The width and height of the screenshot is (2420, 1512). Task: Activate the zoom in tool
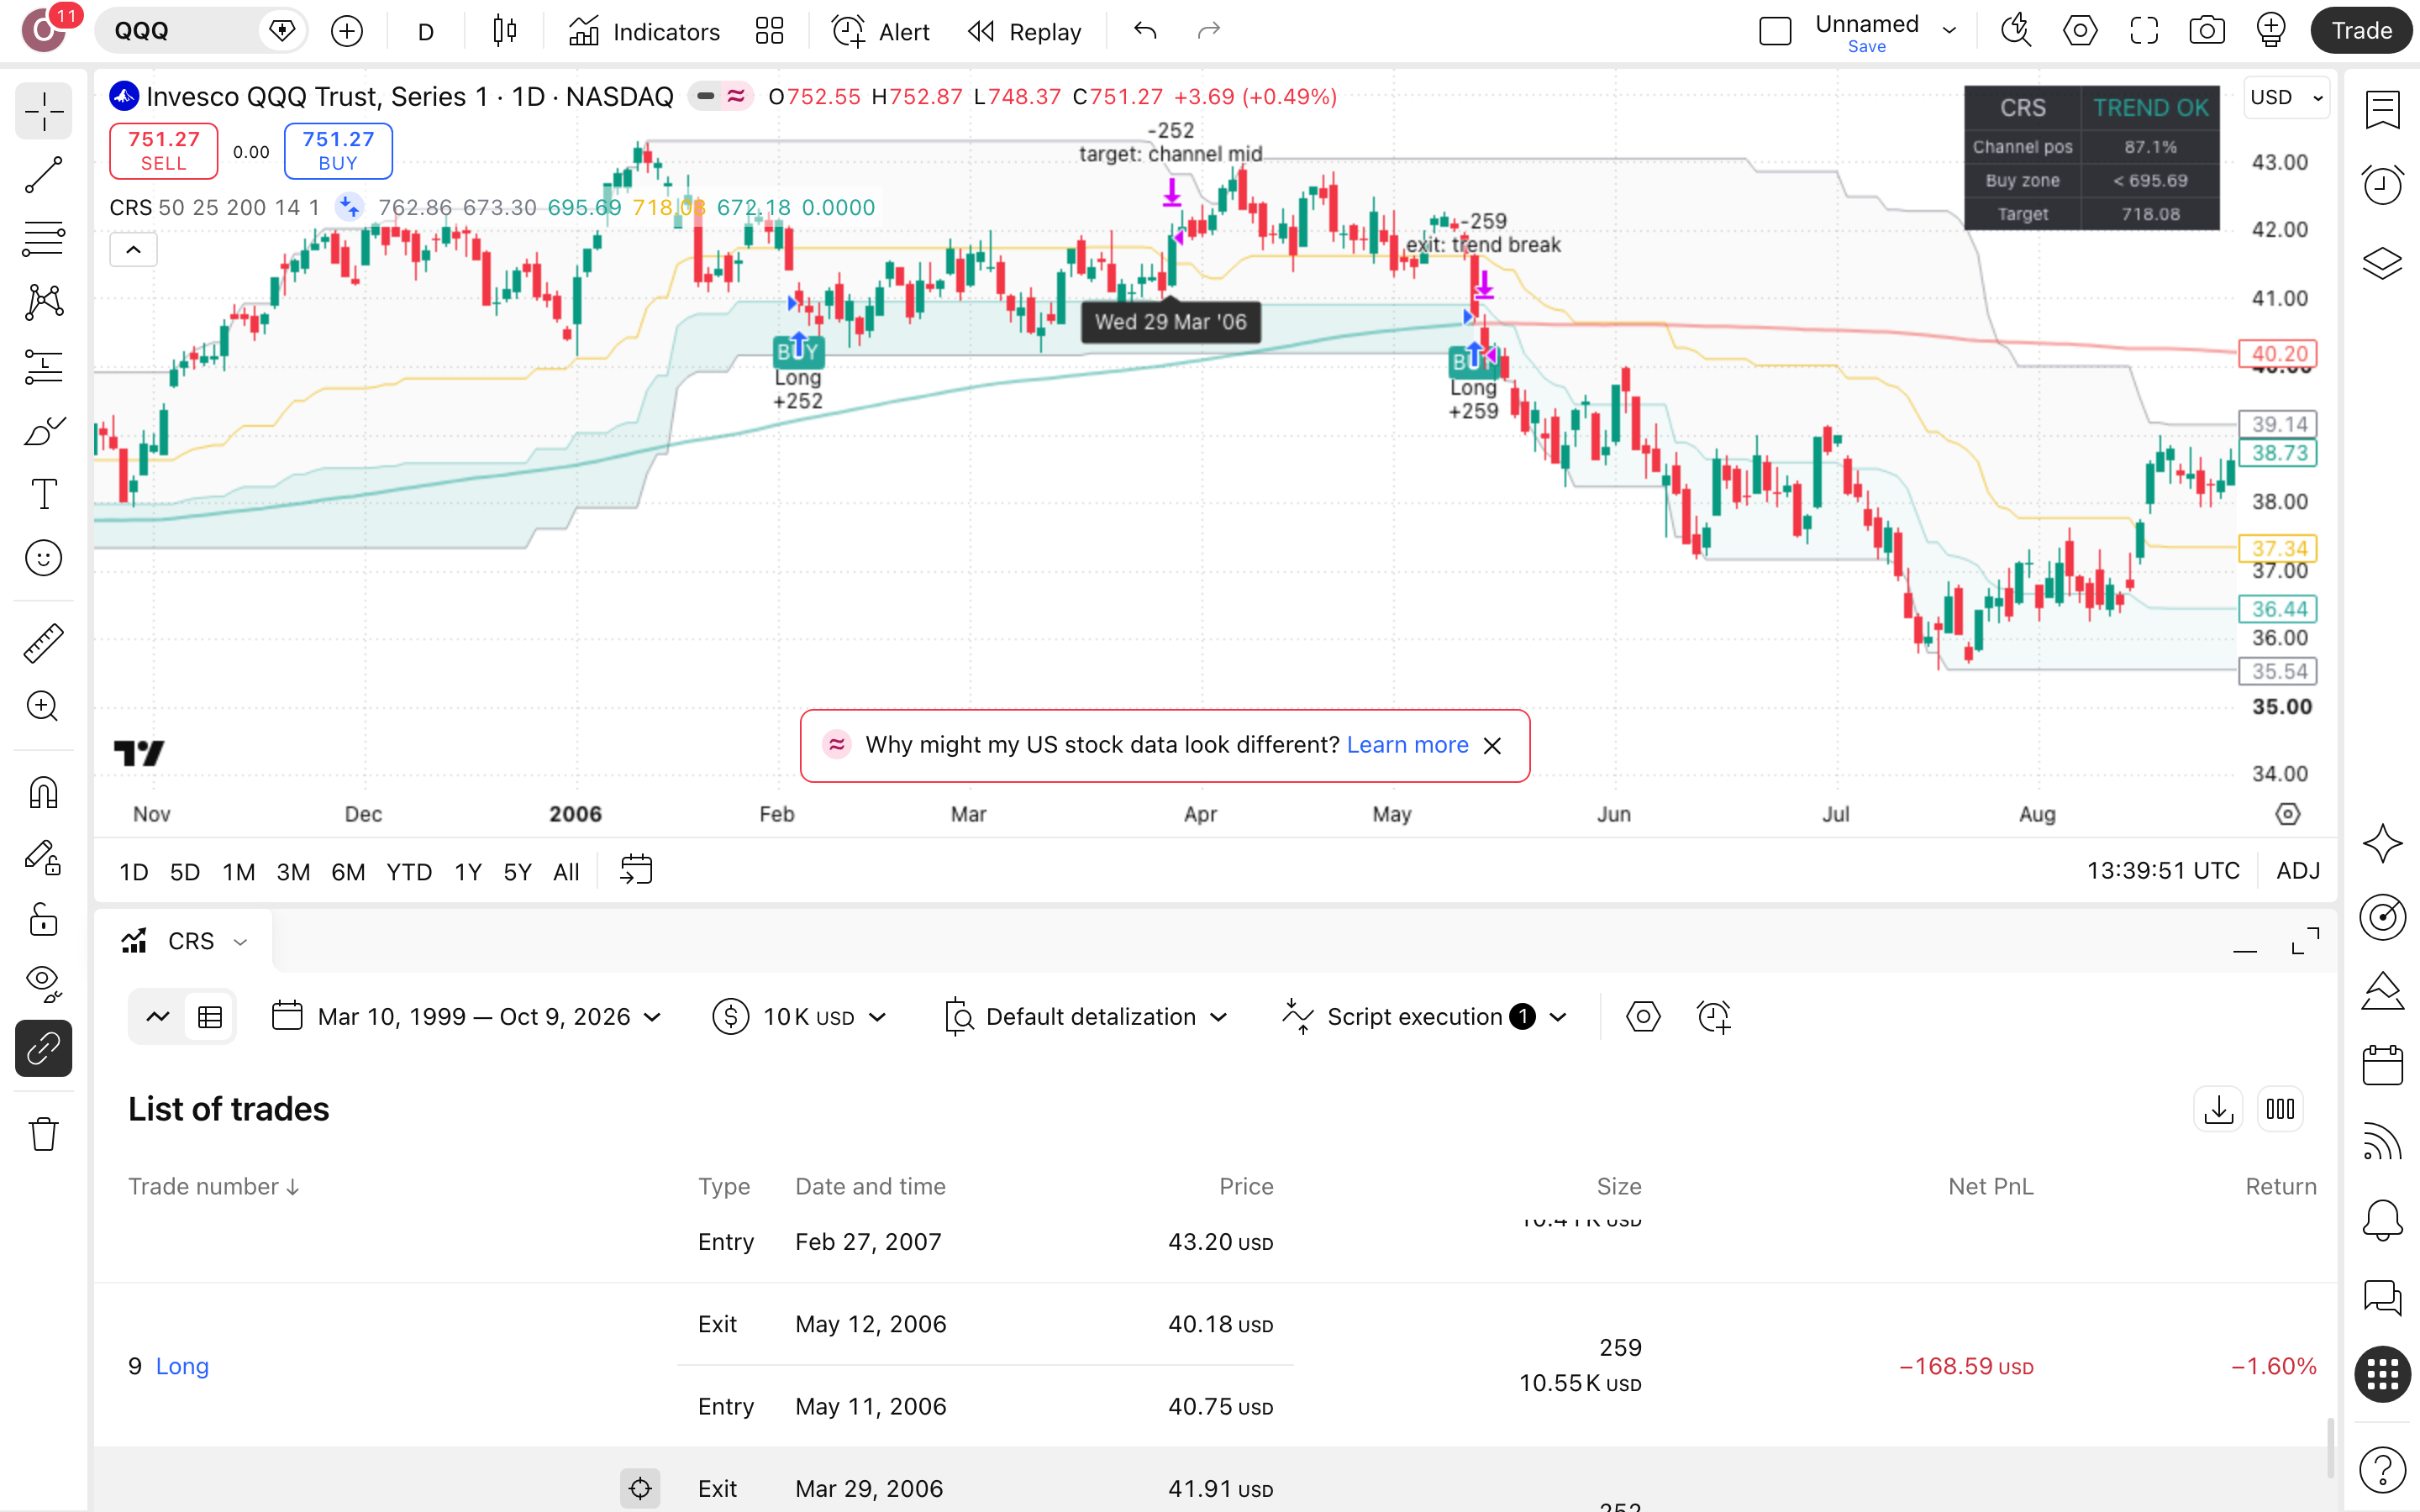[x=44, y=707]
